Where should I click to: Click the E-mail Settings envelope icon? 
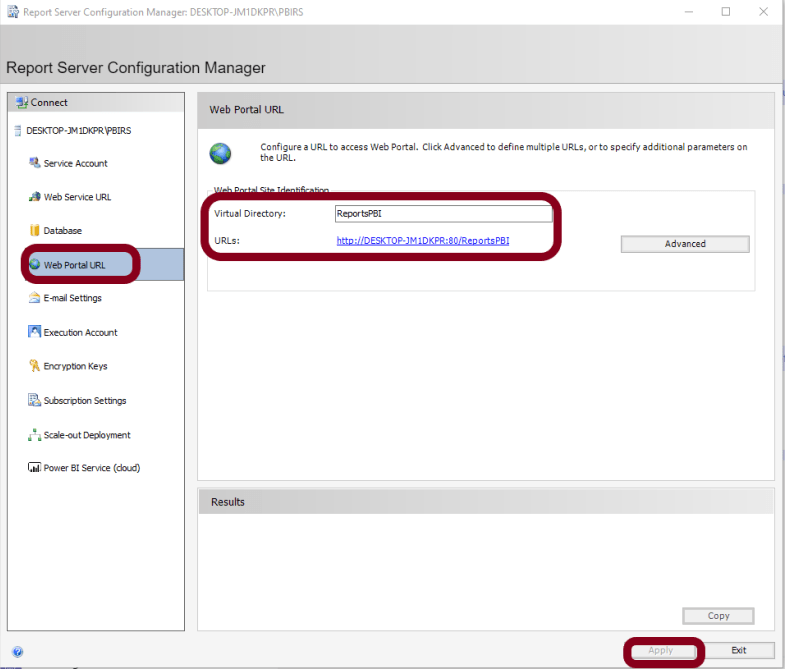click(x=35, y=298)
